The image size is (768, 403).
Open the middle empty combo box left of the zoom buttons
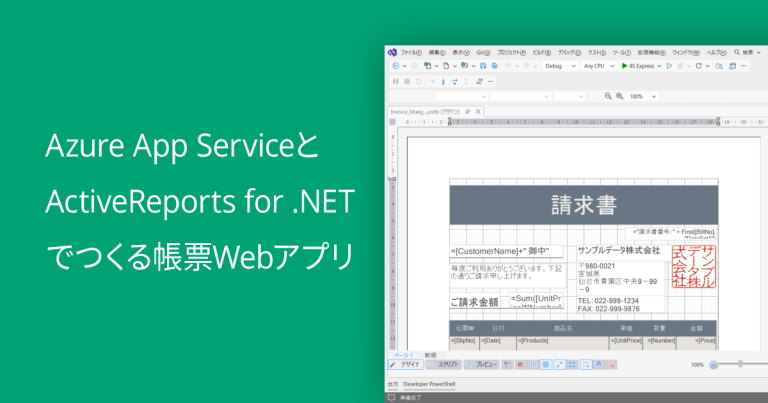tap(520, 97)
